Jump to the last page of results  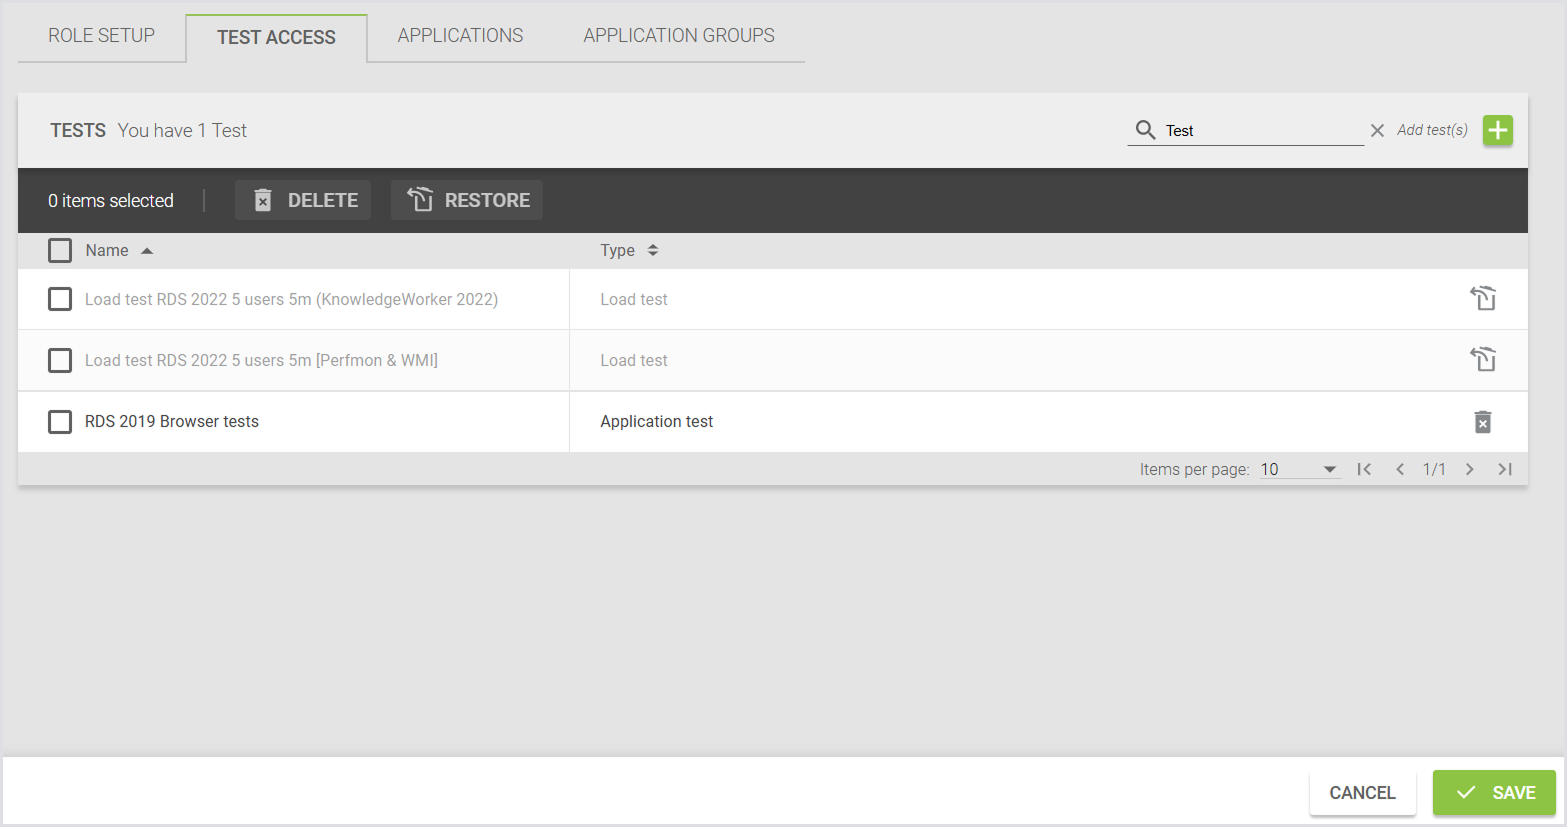pyautogui.click(x=1504, y=469)
